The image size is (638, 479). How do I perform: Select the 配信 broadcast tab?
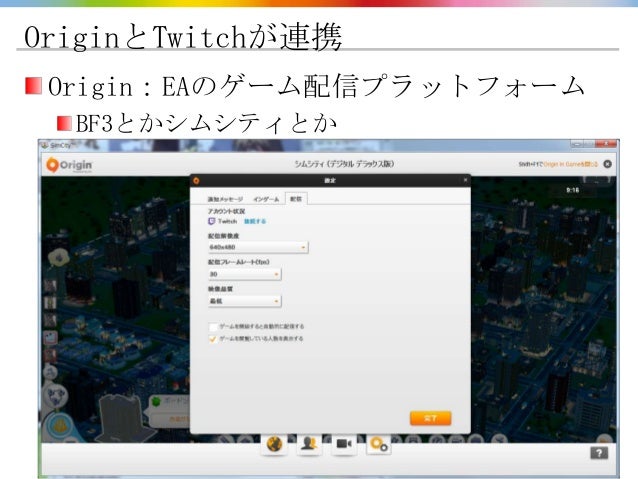[x=296, y=199]
